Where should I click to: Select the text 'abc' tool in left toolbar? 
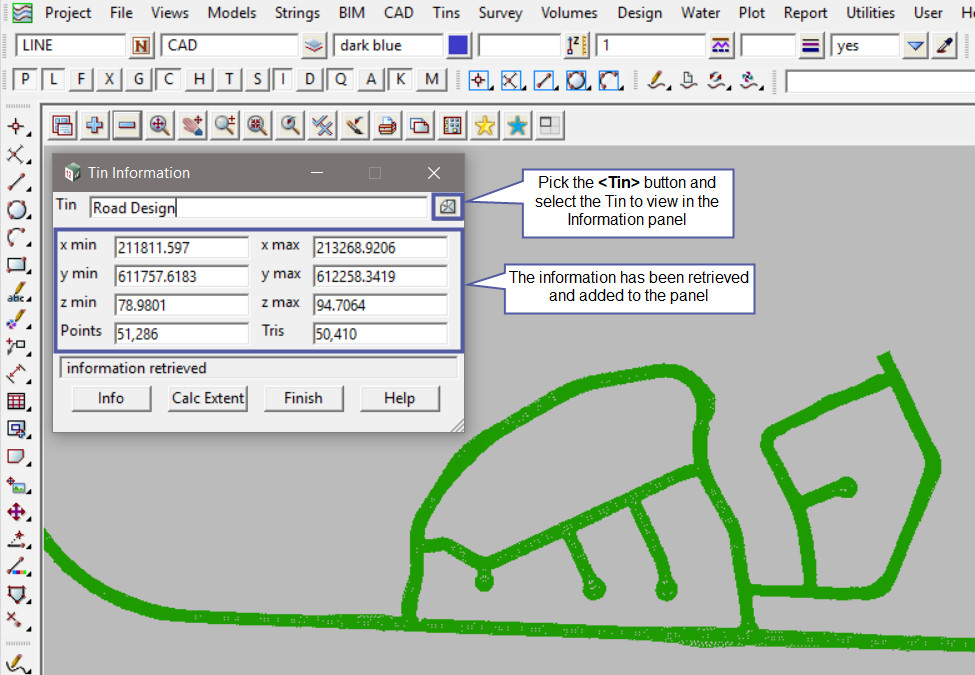click(16, 294)
